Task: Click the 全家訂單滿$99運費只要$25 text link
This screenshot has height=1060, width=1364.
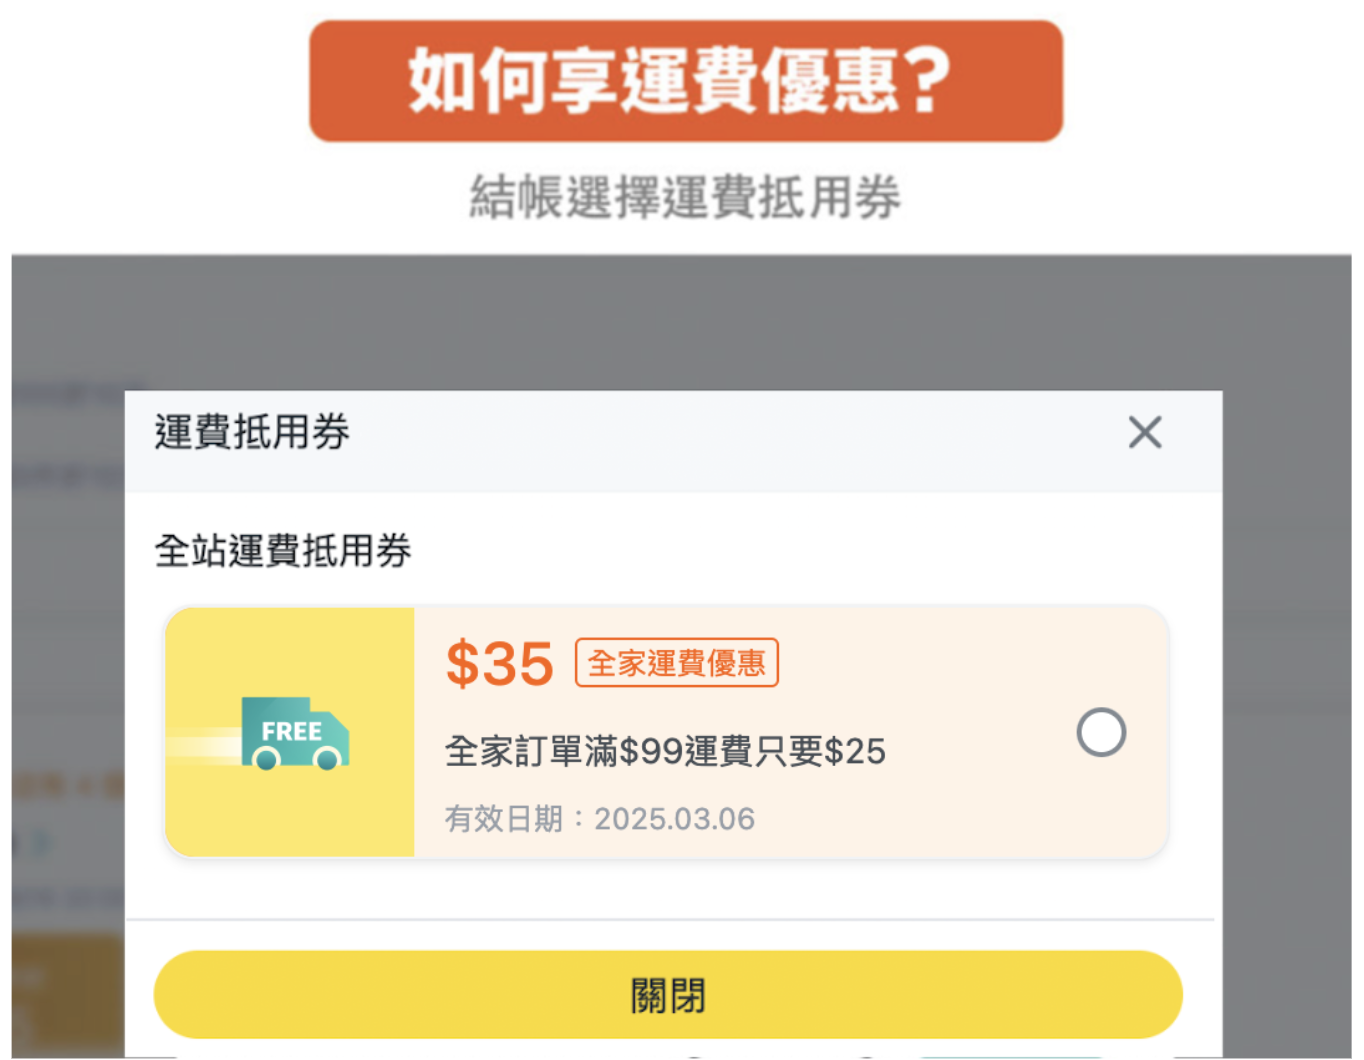Action: 665,751
